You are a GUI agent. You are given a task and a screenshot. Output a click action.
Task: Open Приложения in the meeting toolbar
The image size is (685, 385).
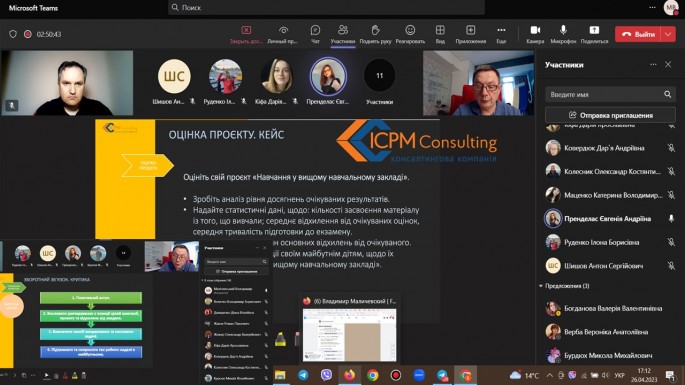tap(471, 34)
